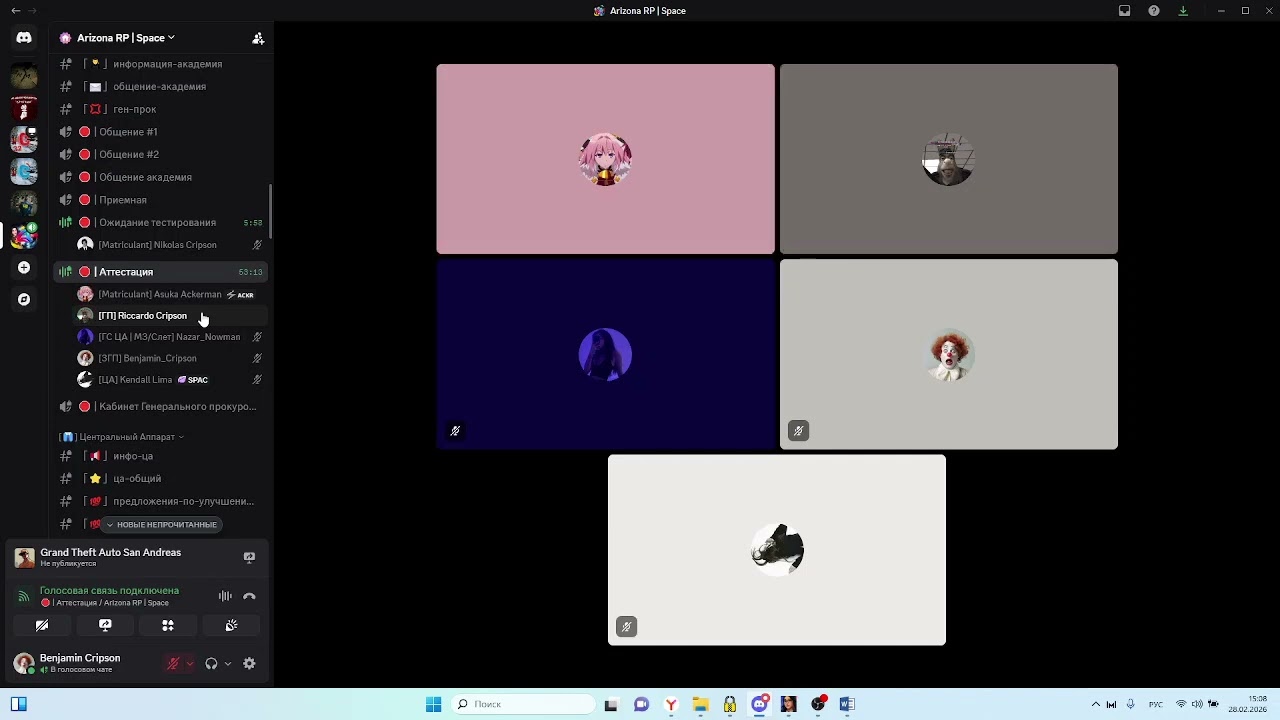Select user Riccardo Cripson in voice list
This screenshot has width=1280, height=720.
click(170, 316)
